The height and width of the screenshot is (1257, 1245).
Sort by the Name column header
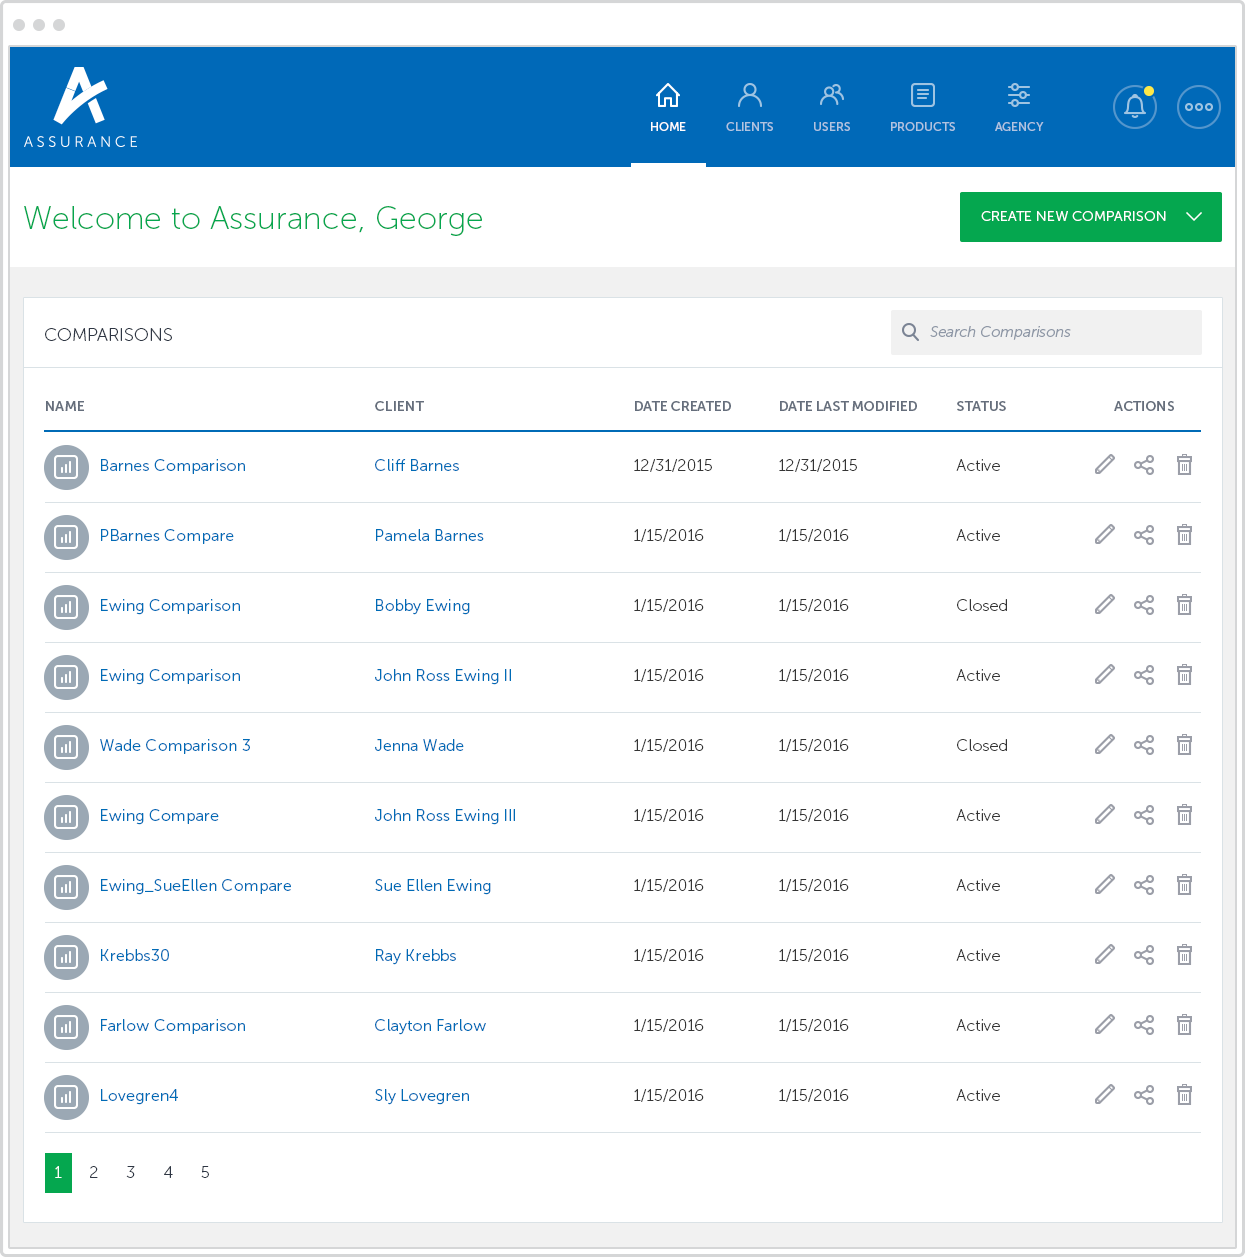coord(65,406)
